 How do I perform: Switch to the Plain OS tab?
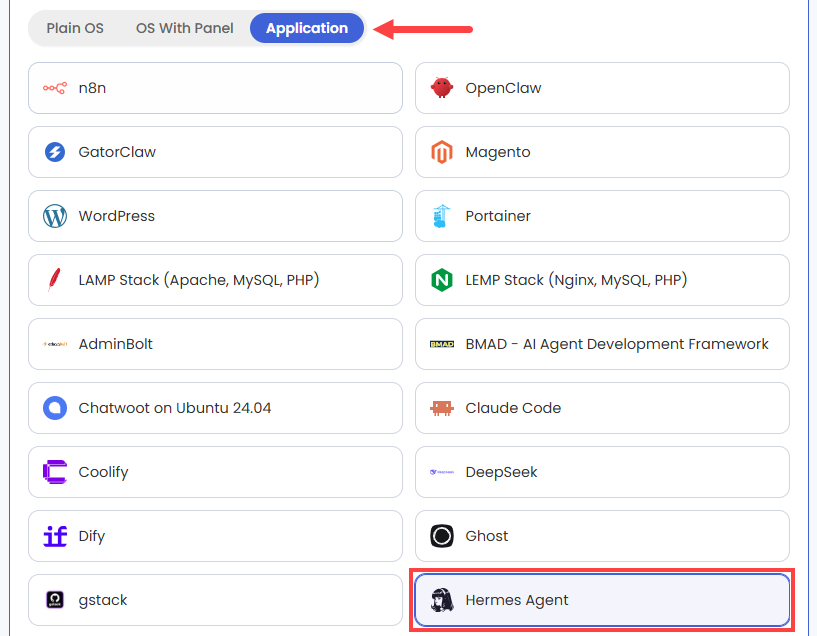[75, 28]
